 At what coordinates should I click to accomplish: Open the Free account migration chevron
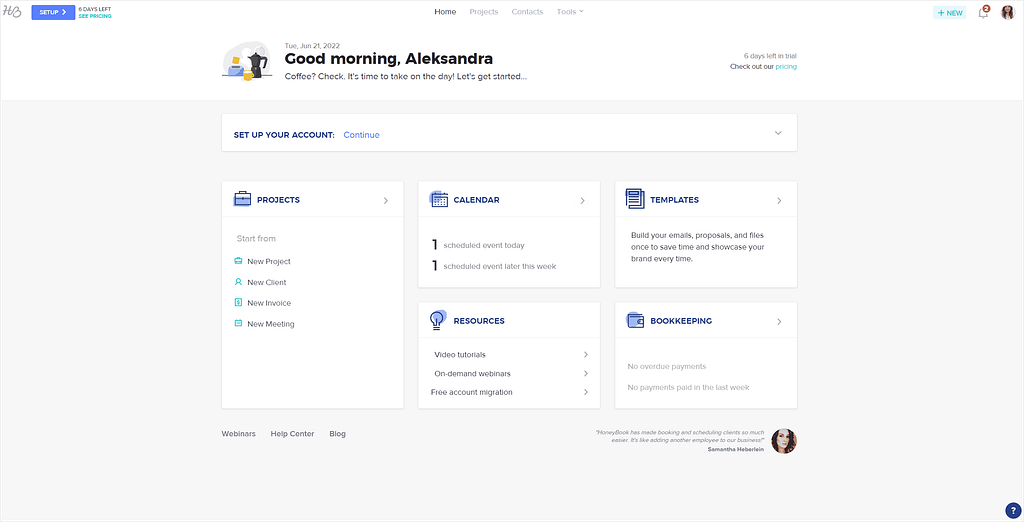586,392
